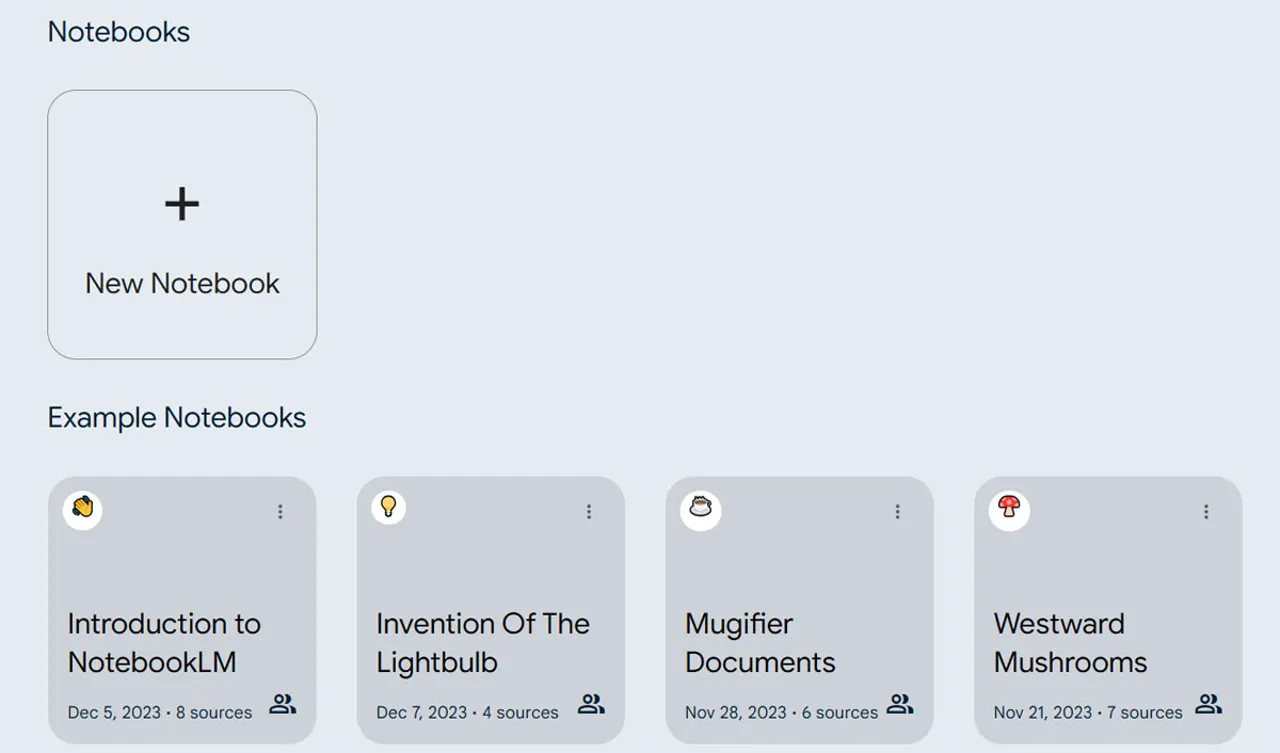Click the waving hand emoji on Introduction notebook
Screen dimensions: 1280x753
(x=81, y=508)
